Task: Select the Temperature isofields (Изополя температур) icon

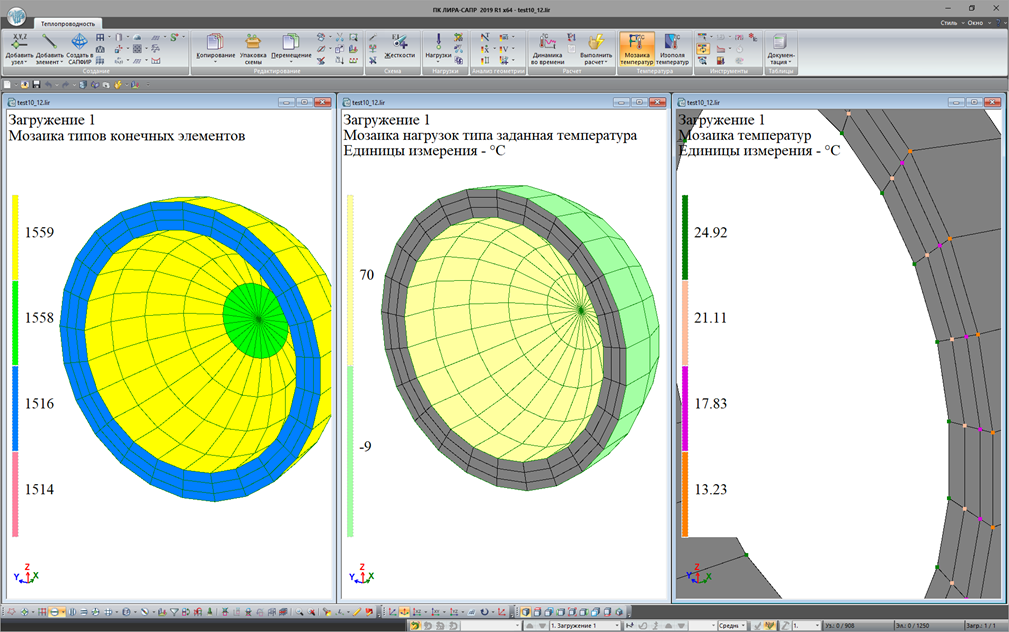Action: tap(672, 42)
